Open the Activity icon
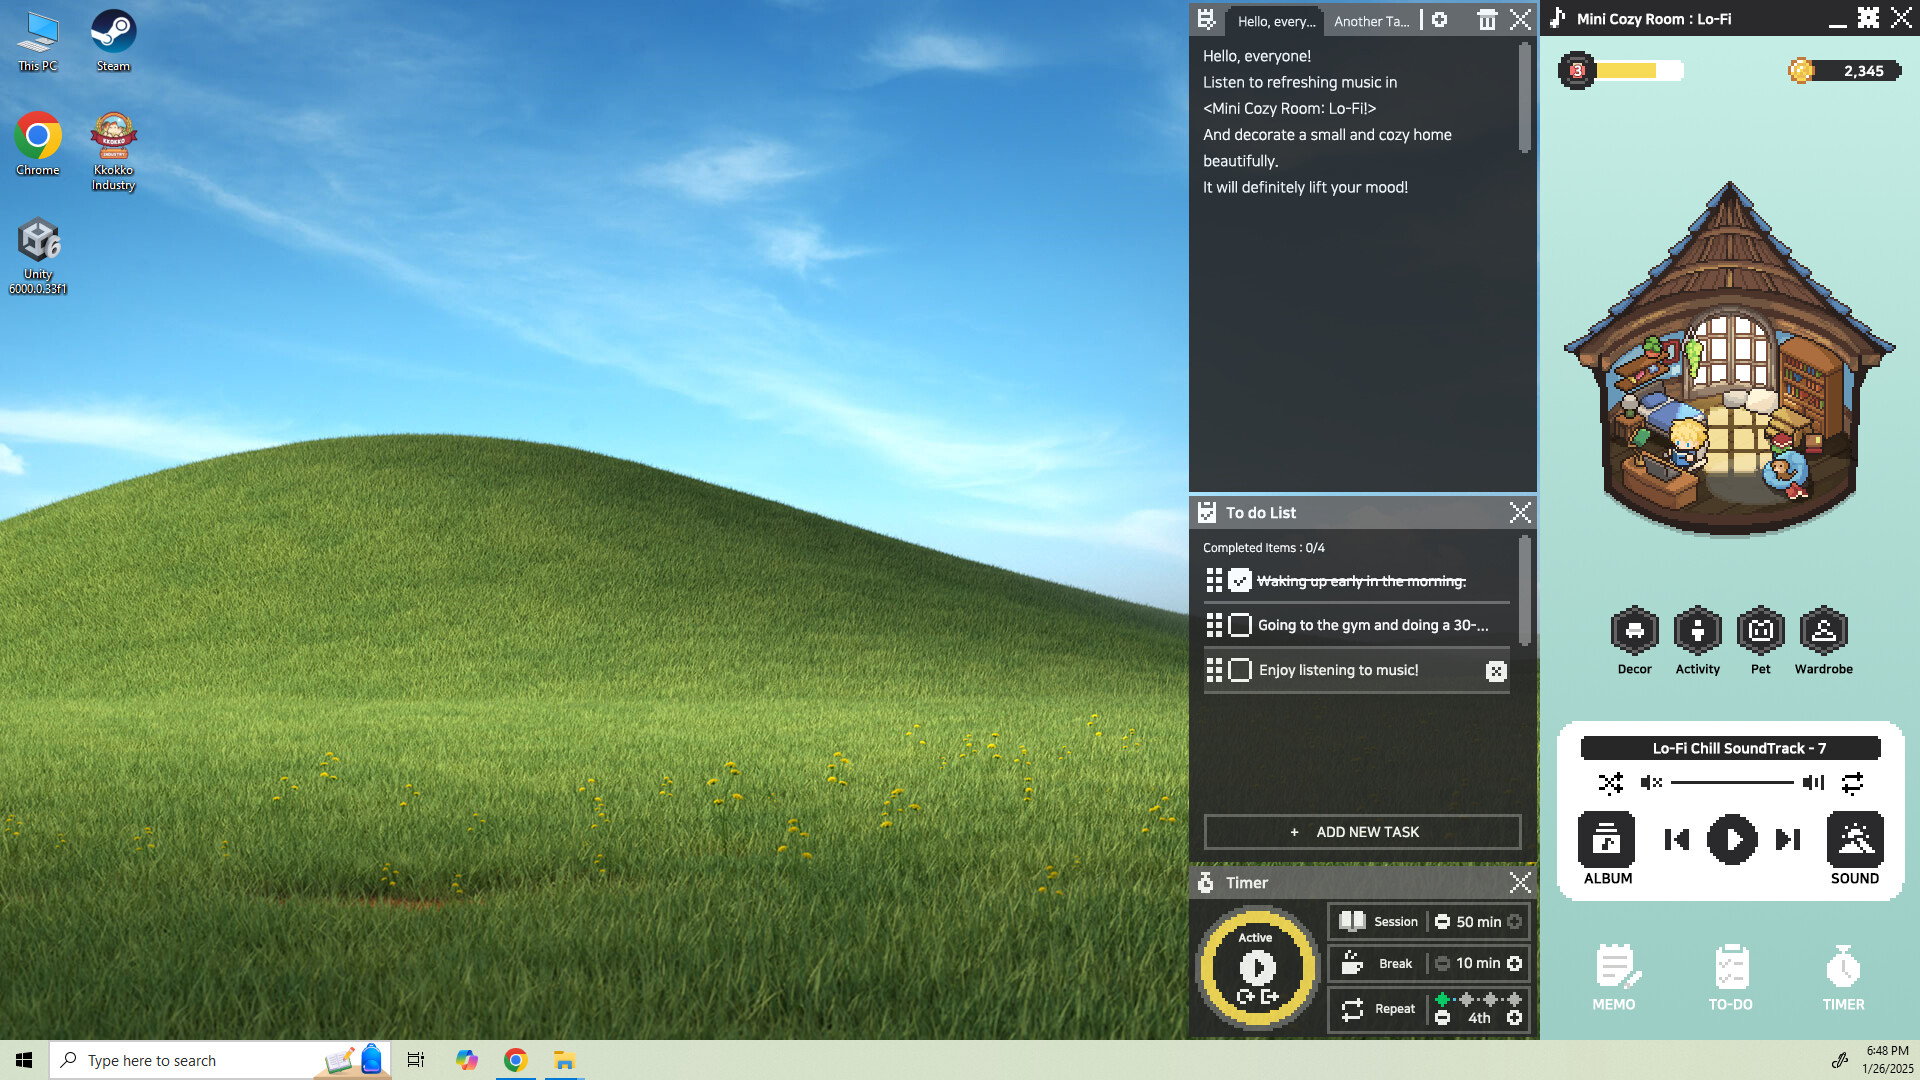Image resolution: width=1920 pixels, height=1080 pixels. coord(1697,631)
